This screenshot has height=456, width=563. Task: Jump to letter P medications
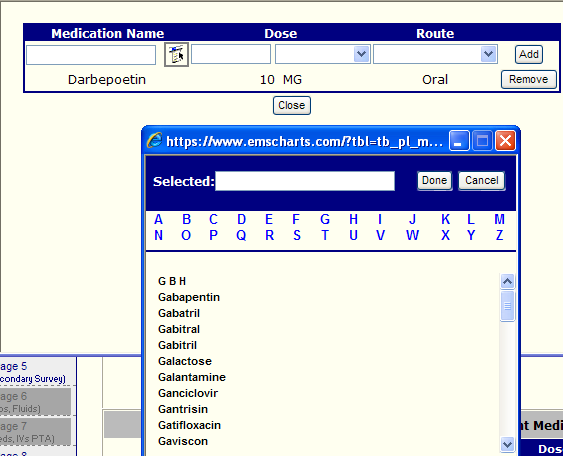(213, 236)
